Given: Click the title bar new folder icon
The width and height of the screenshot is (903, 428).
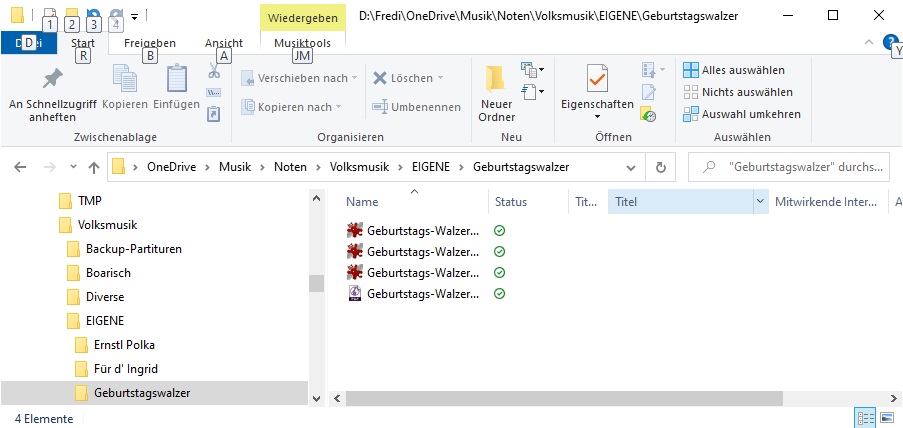Looking at the screenshot, I should pyautogui.click(x=72, y=16).
